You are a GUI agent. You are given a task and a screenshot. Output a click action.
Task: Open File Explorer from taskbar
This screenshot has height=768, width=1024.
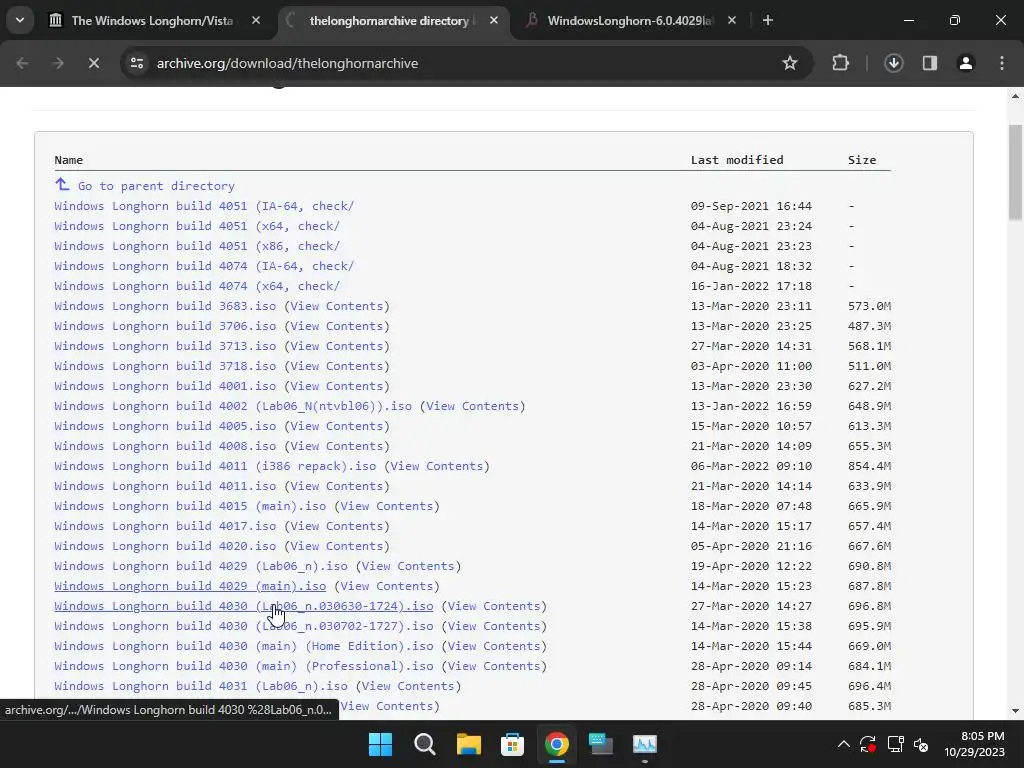pyautogui.click(x=468, y=744)
